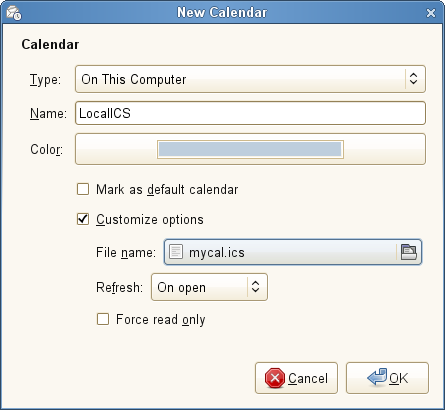Click the up-down arrows of the Type selector
Viewport: 445px width, 410px height.
[413, 79]
